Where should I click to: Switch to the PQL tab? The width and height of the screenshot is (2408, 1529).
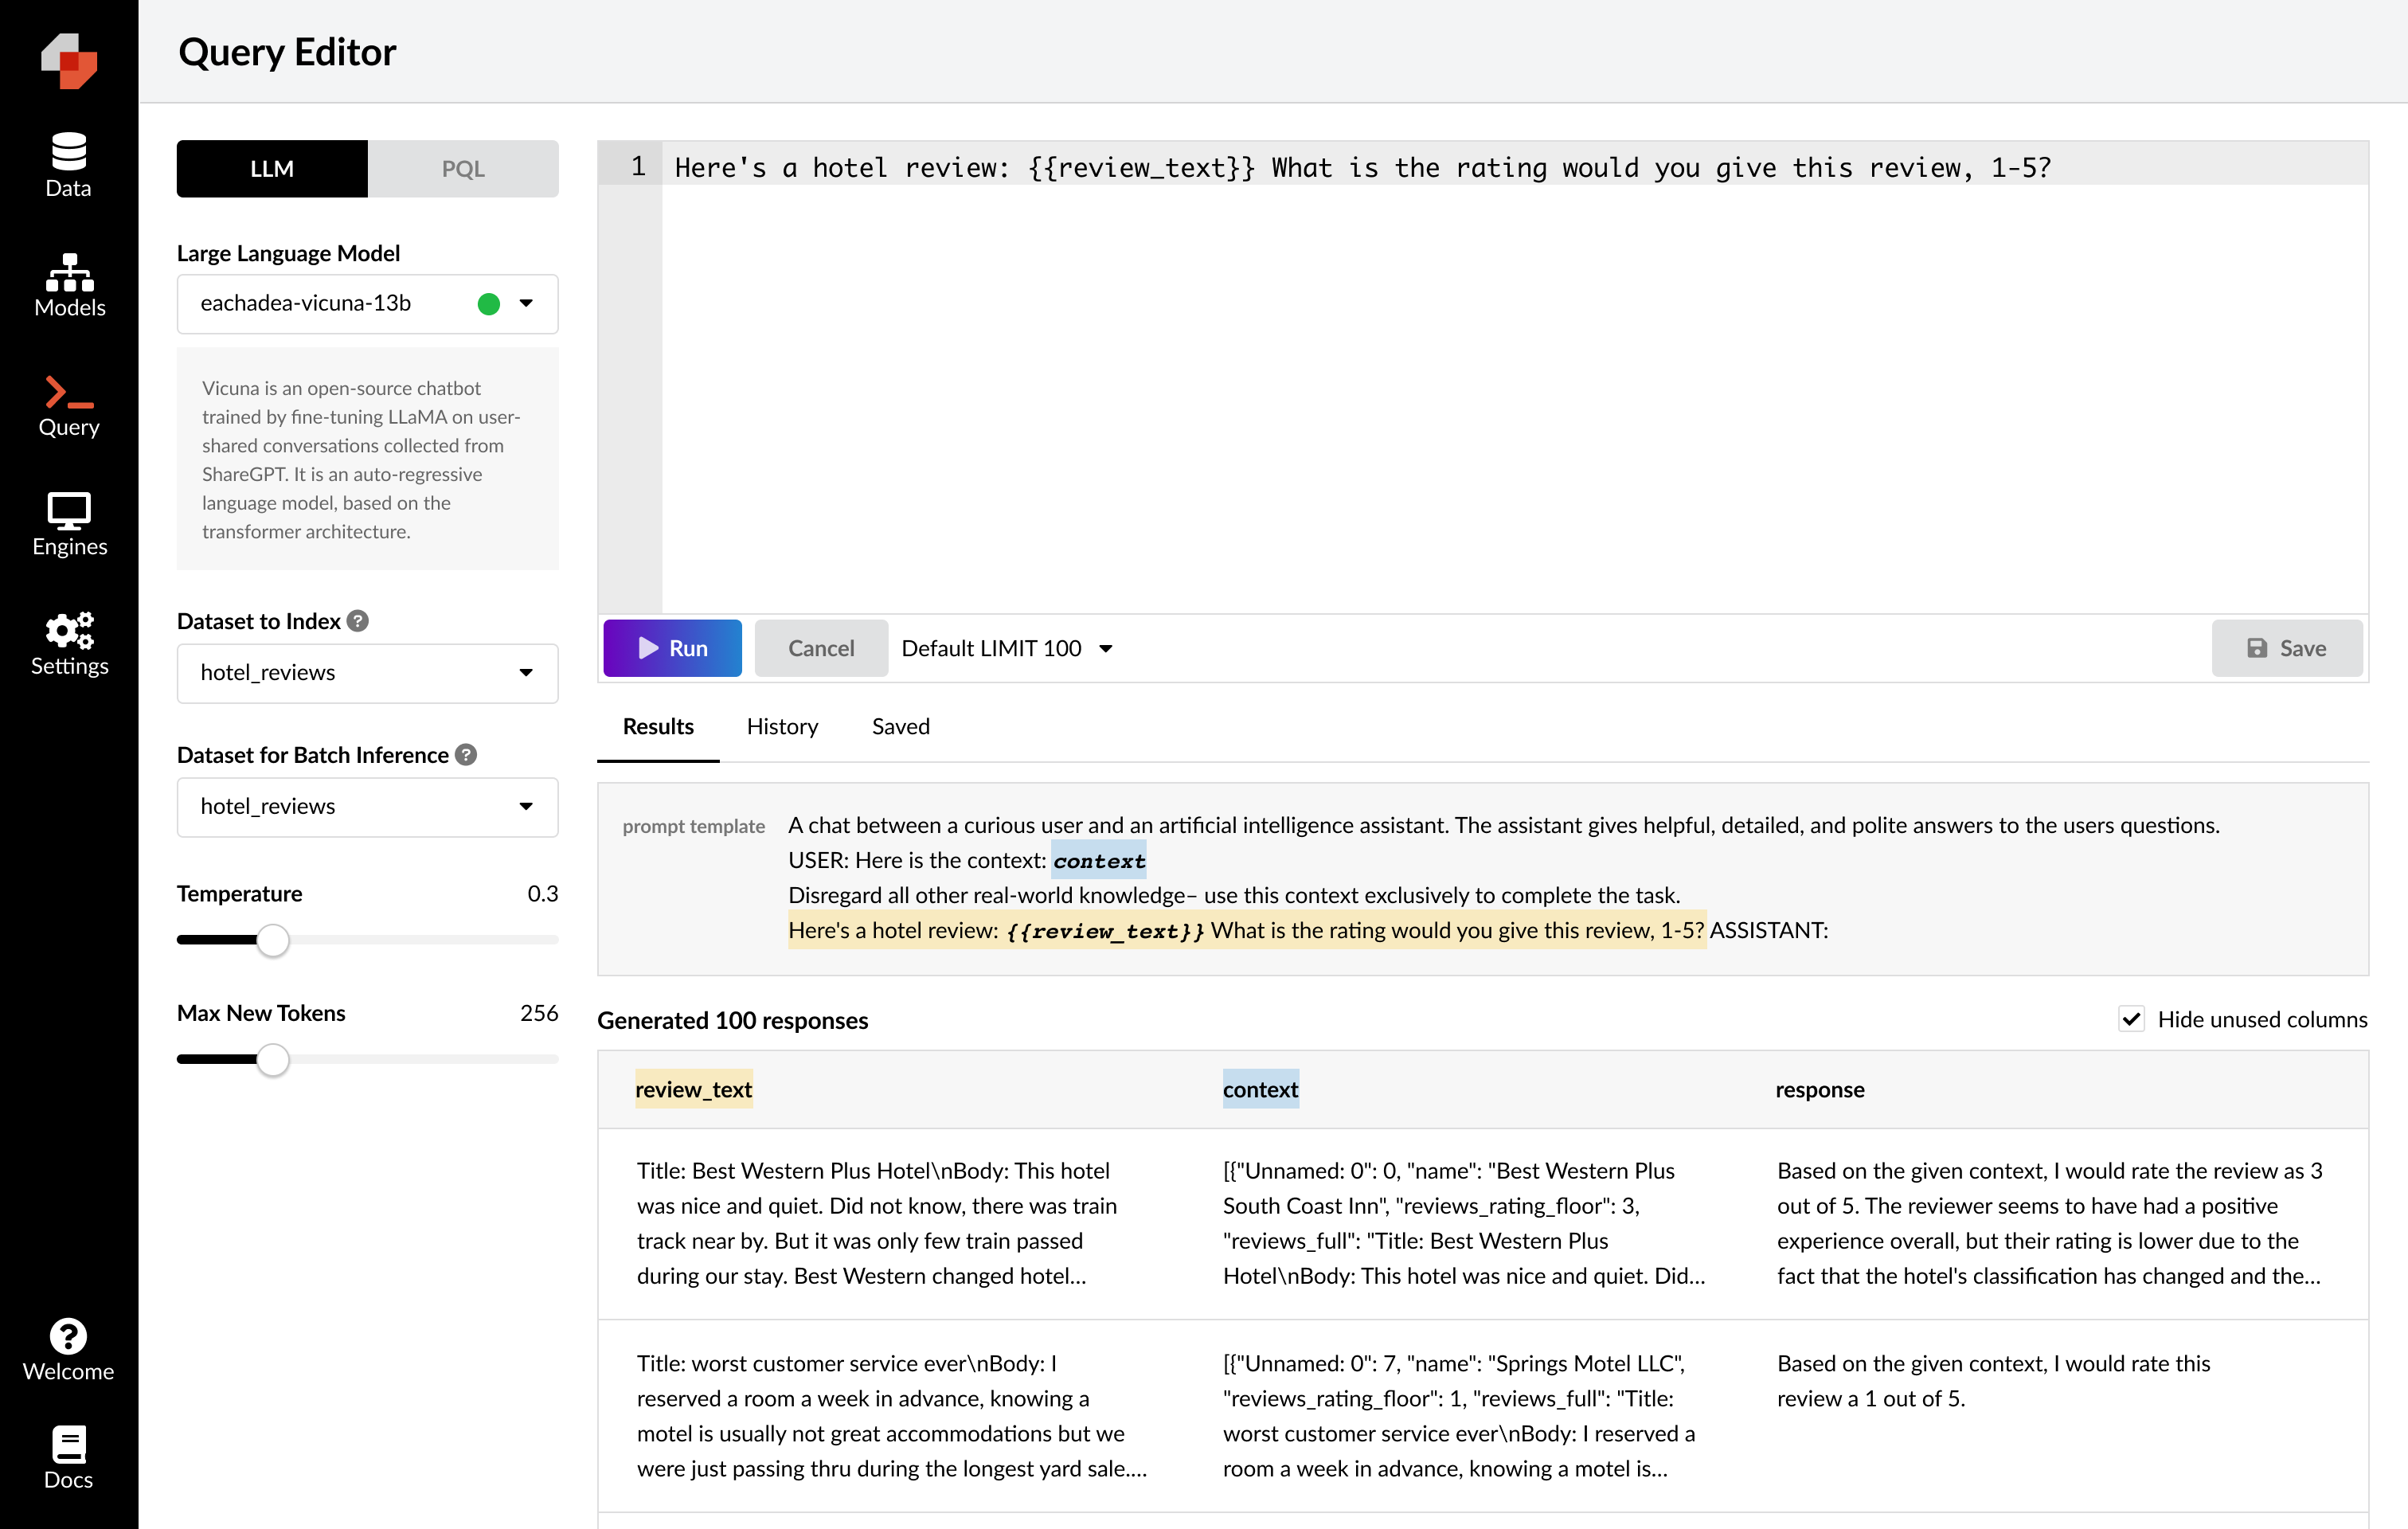coord(463,168)
